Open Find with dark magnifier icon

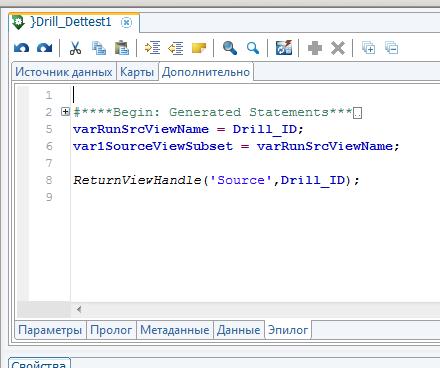click(x=230, y=48)
